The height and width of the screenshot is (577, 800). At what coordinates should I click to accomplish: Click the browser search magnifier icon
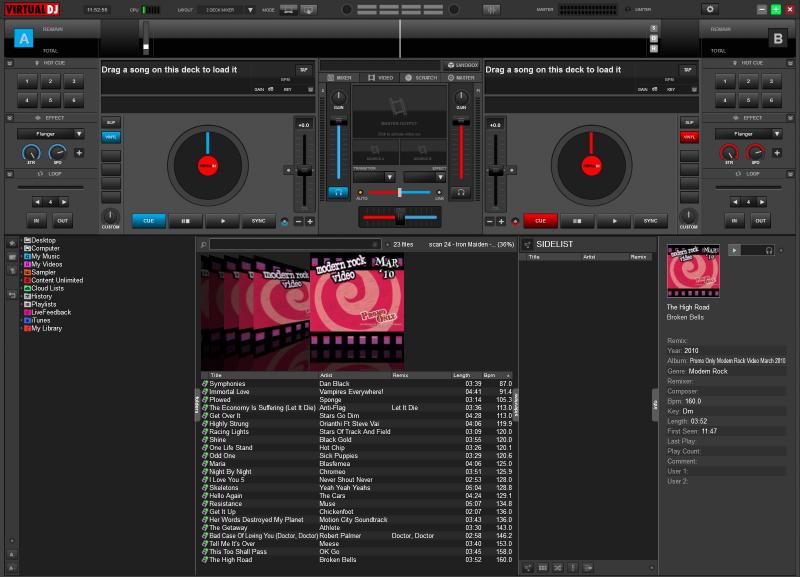(204, 244)
